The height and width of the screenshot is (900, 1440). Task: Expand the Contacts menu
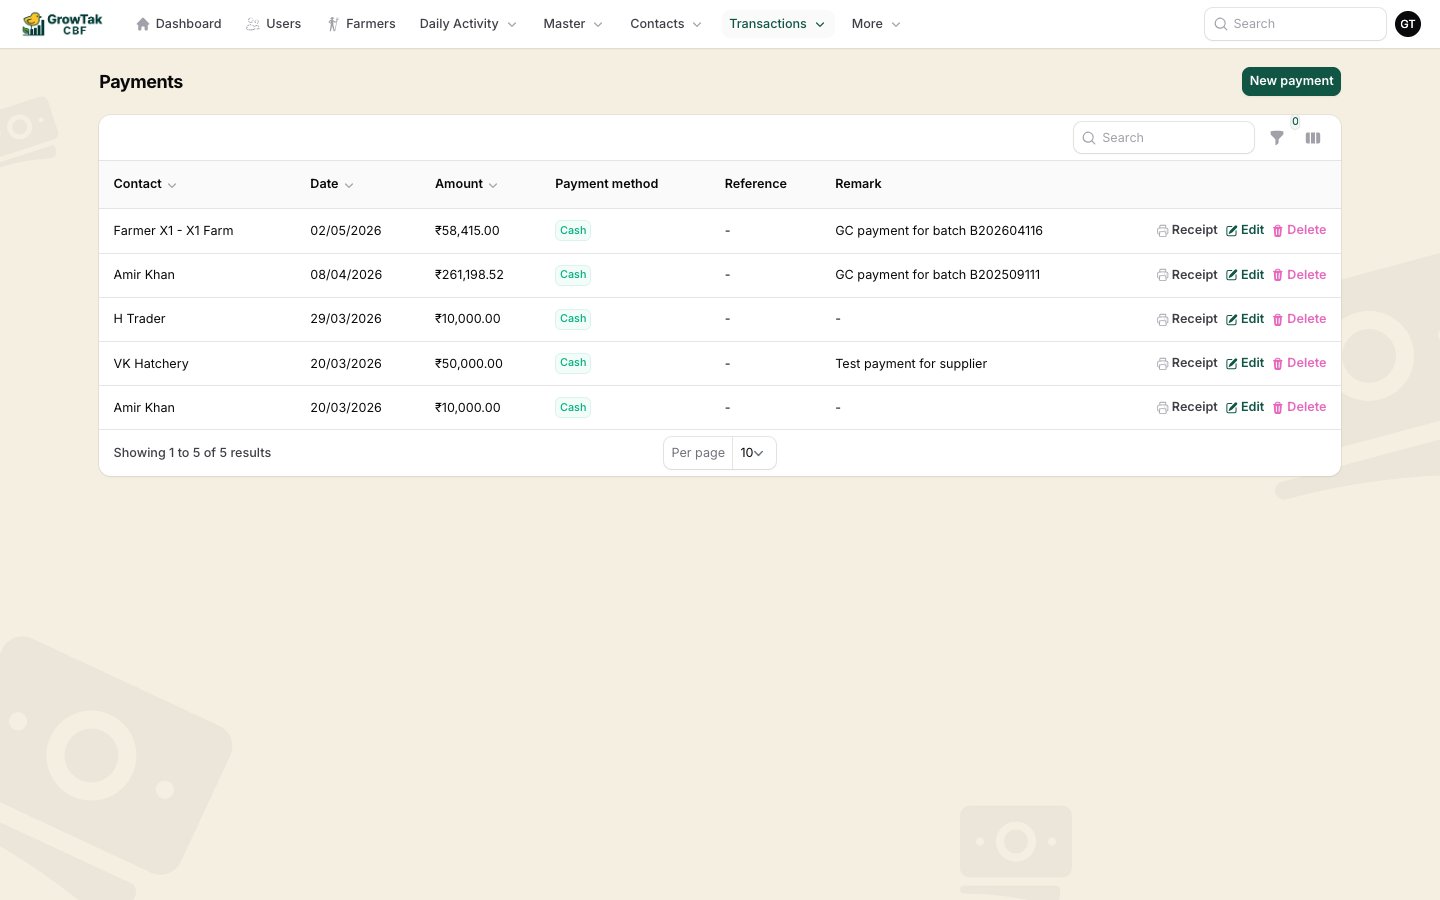tap(666, 24)
